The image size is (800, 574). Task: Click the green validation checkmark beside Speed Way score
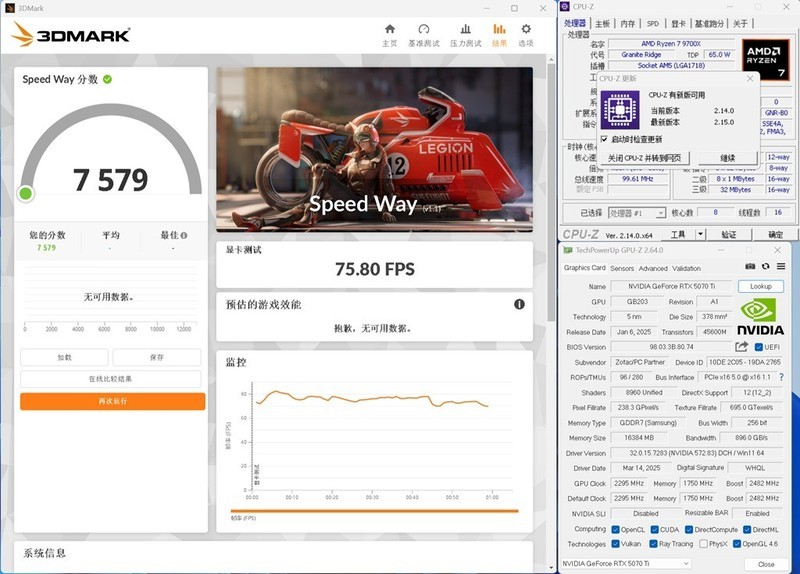pos(107,79)
